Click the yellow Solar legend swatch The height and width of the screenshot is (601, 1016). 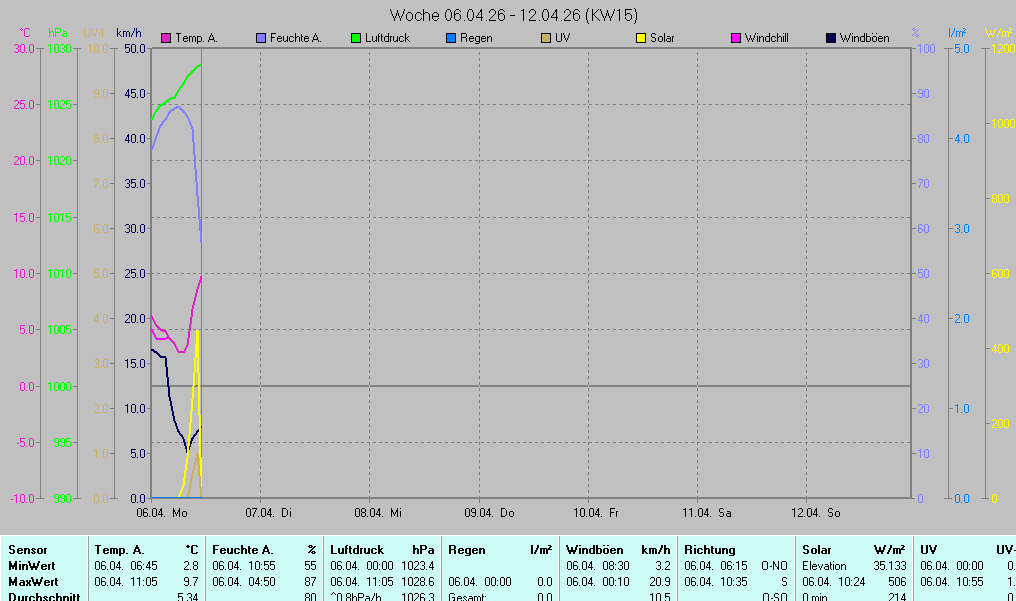pyautogui.click(x=641, y=39)
